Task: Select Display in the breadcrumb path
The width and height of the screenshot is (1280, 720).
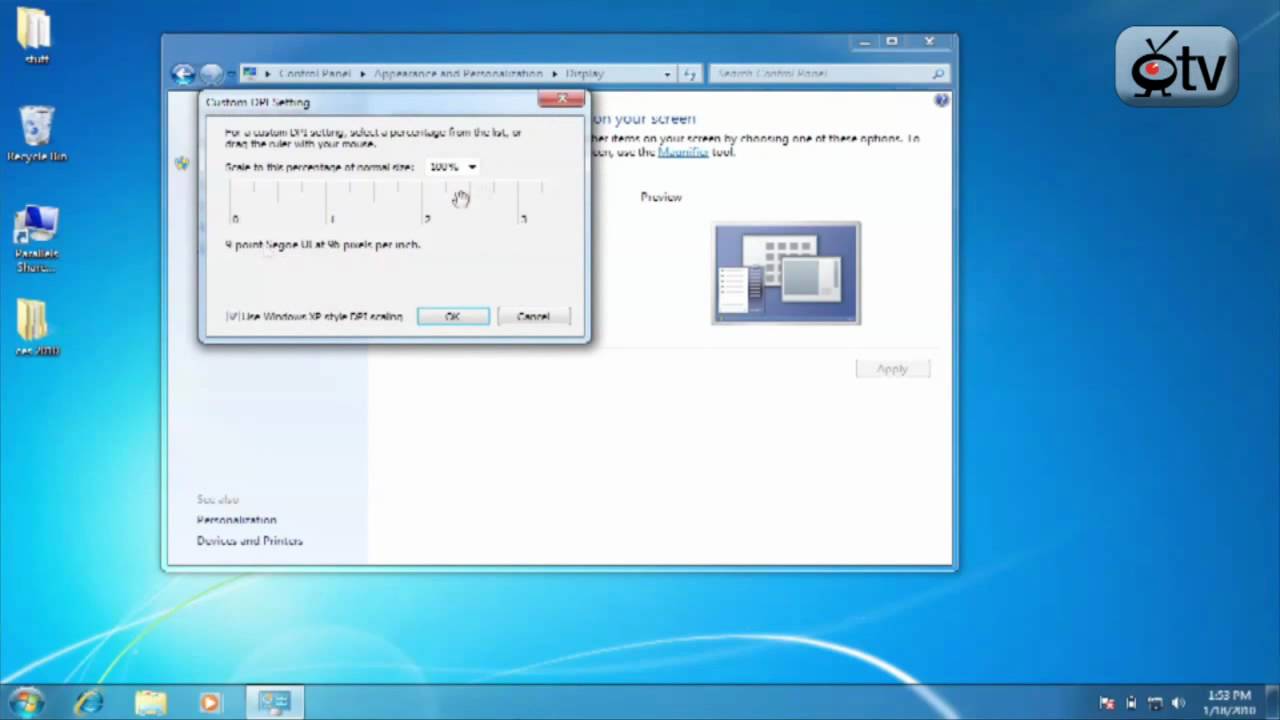Action: tap(586, 73)
